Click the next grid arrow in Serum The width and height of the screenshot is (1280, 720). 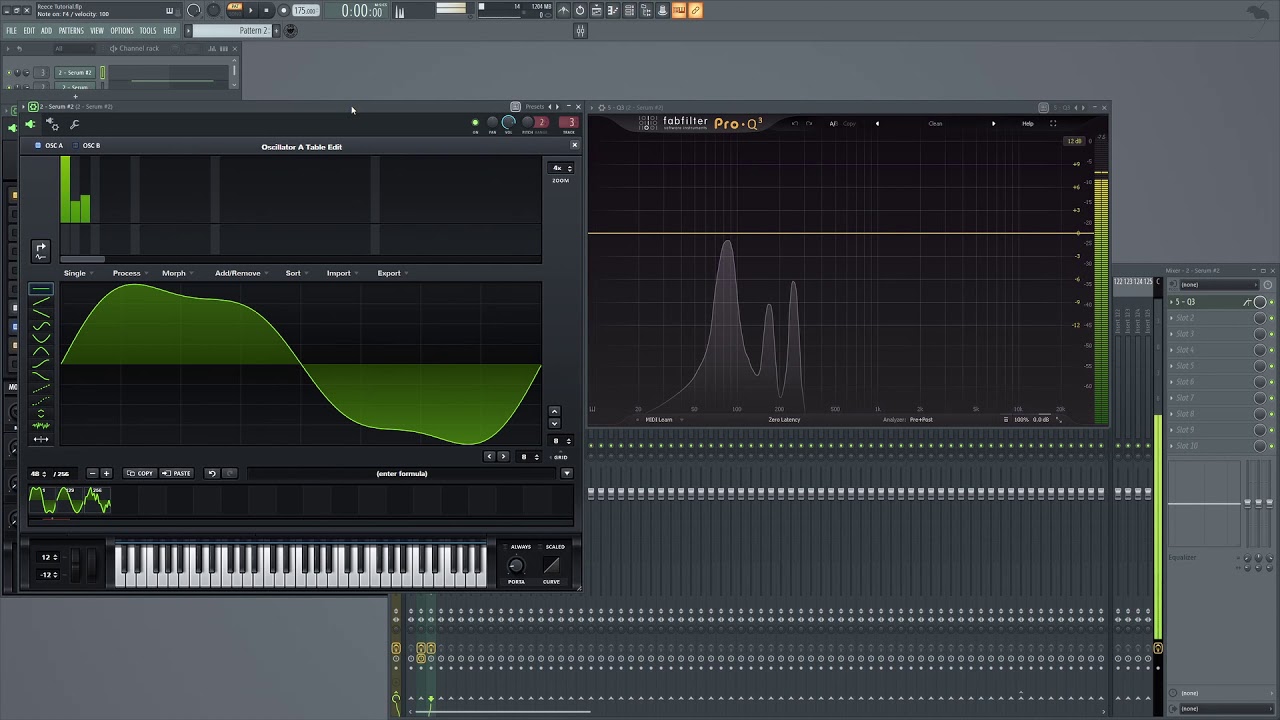coord(503,456)
